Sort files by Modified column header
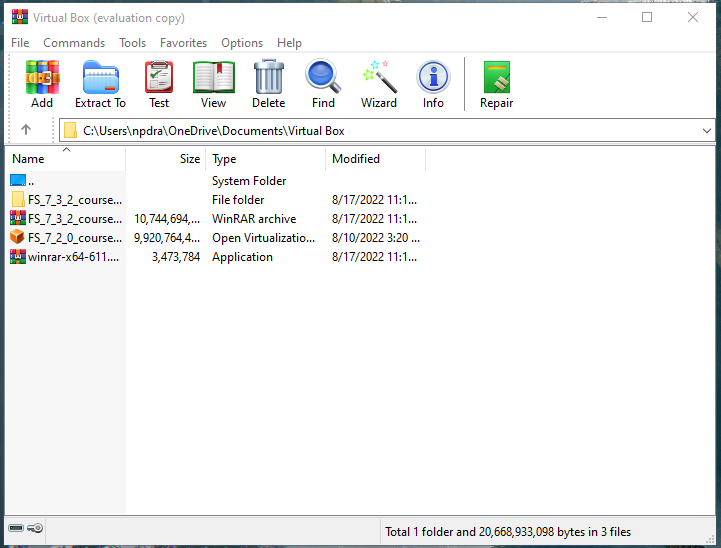The height and width of the screenshot is (548, 721). tap(356, 159)
